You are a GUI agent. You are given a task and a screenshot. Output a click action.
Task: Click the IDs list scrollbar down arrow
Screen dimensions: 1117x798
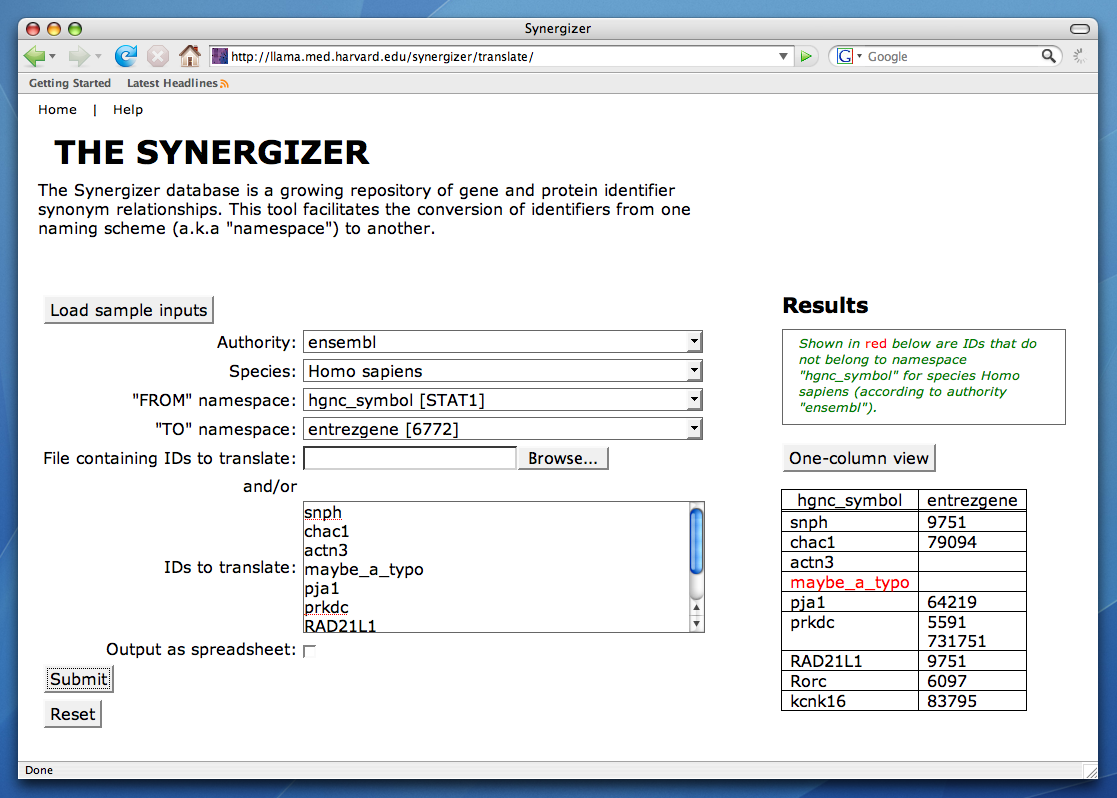click(696, 624)
